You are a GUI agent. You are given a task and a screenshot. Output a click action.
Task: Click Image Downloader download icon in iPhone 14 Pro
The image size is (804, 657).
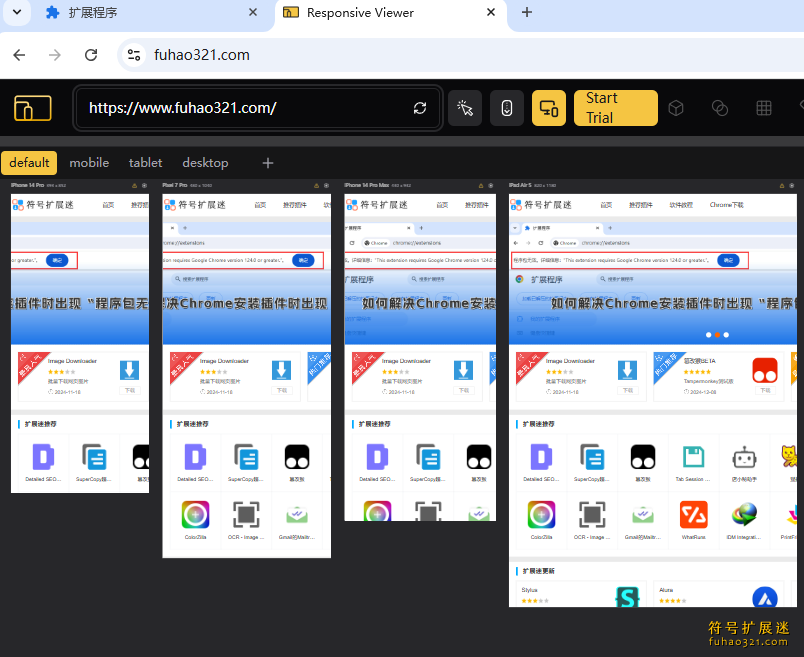(129, 370)
